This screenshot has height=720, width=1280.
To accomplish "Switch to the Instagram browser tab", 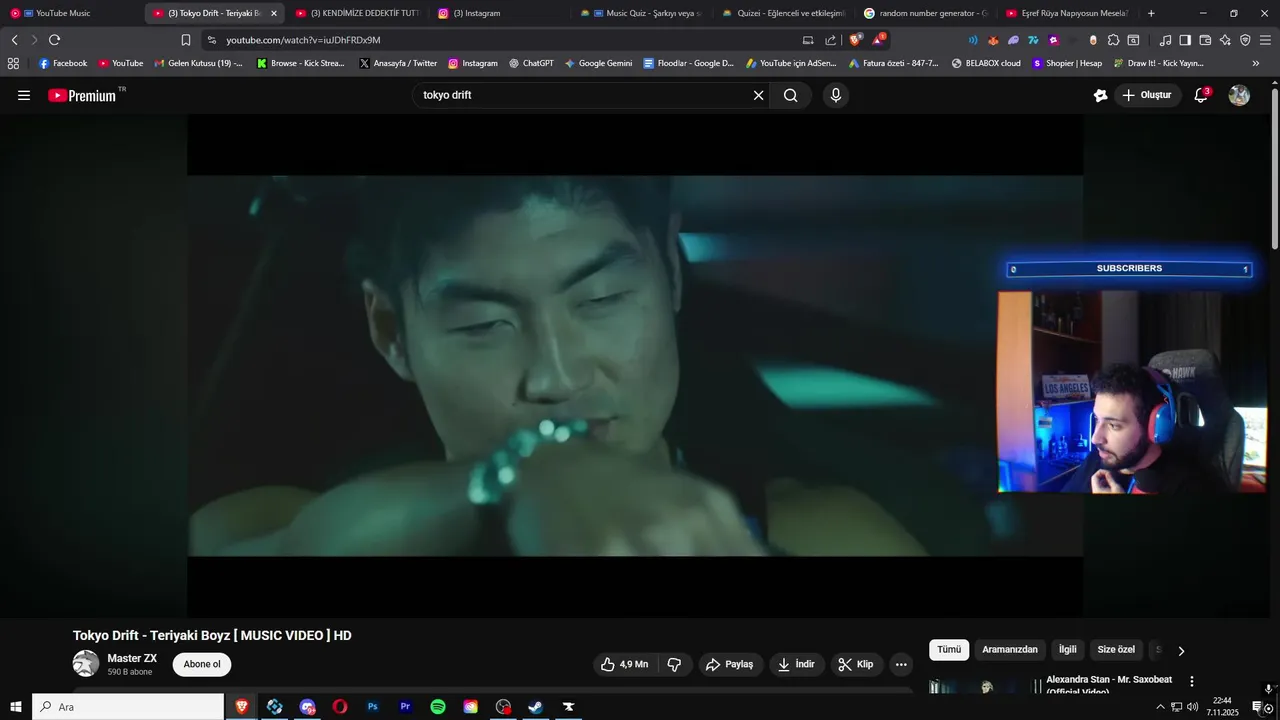I will pyautogui.click(x=500, y=13).
